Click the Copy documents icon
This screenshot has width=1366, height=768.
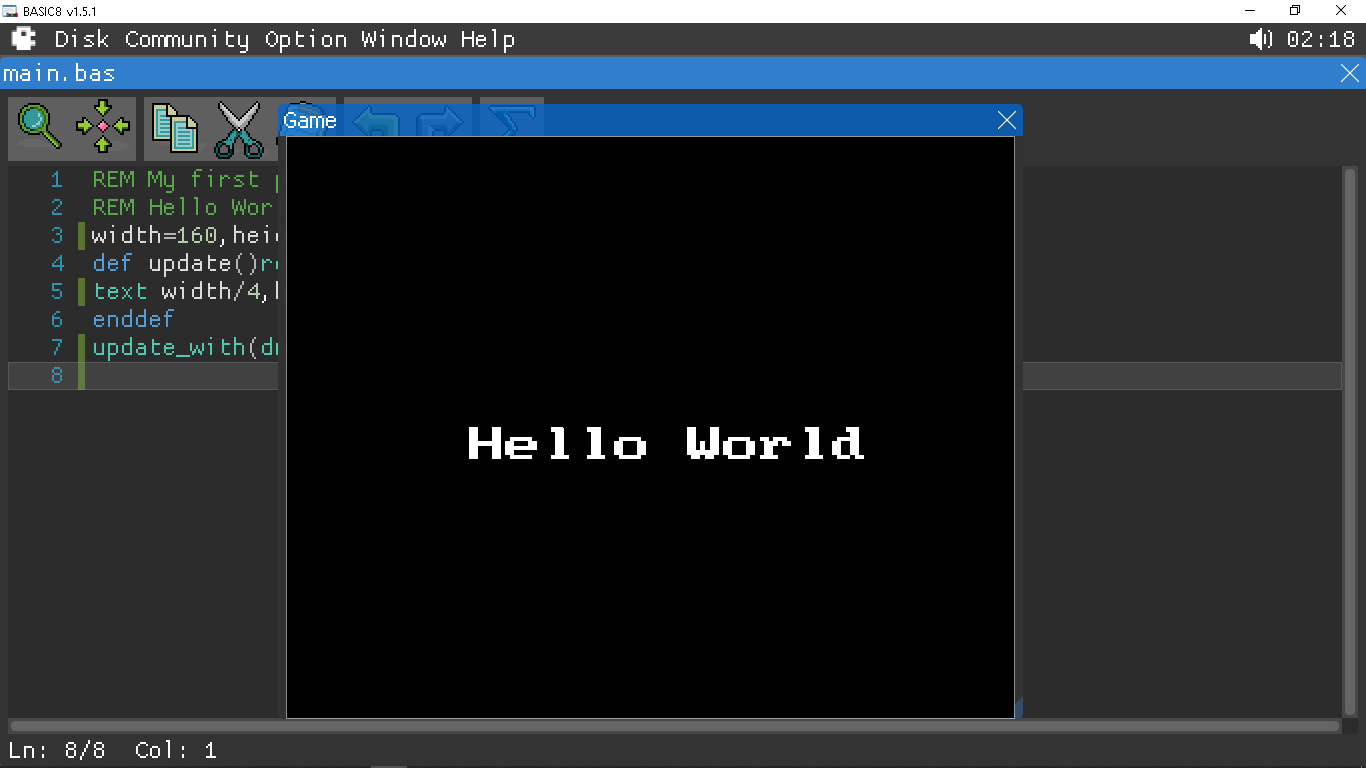pos(175,129)
